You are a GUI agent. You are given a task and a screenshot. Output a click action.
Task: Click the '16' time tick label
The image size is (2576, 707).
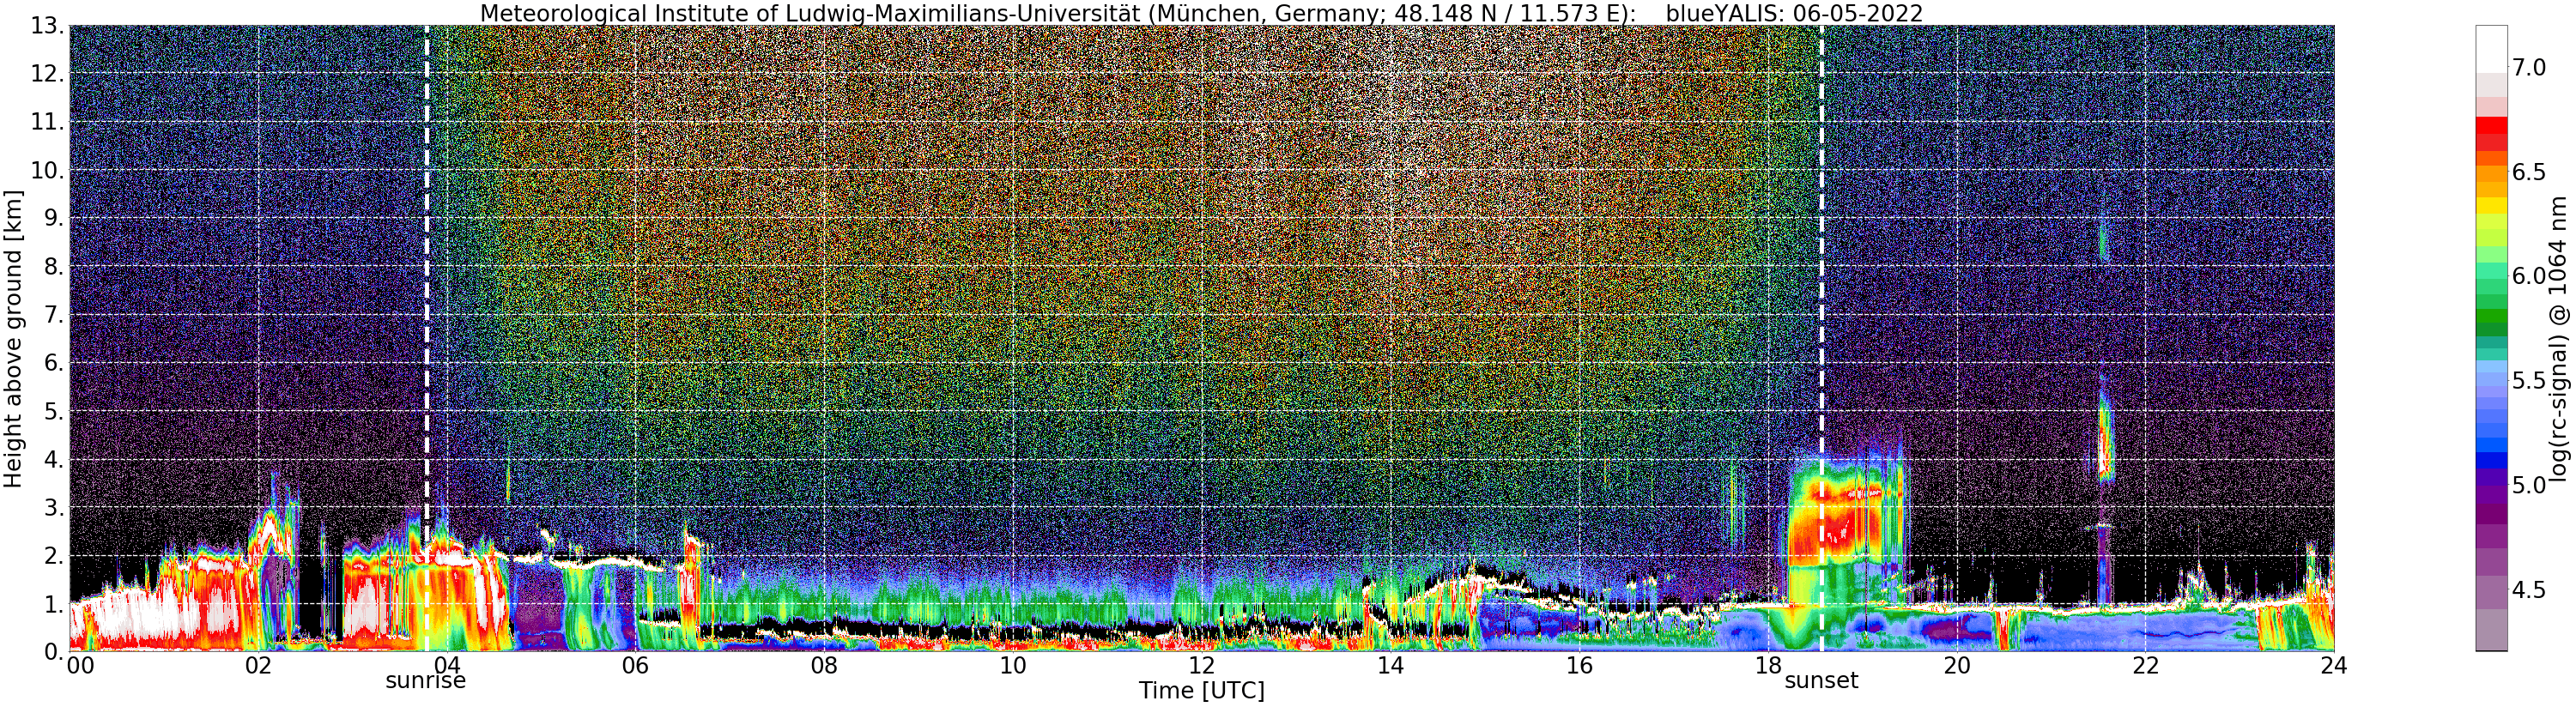[x=1579, y=666]
